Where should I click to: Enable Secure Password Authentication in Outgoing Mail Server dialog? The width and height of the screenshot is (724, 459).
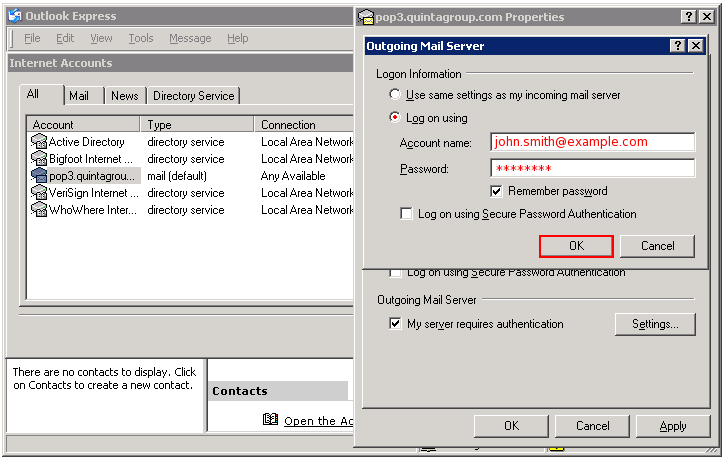point(406,214)
